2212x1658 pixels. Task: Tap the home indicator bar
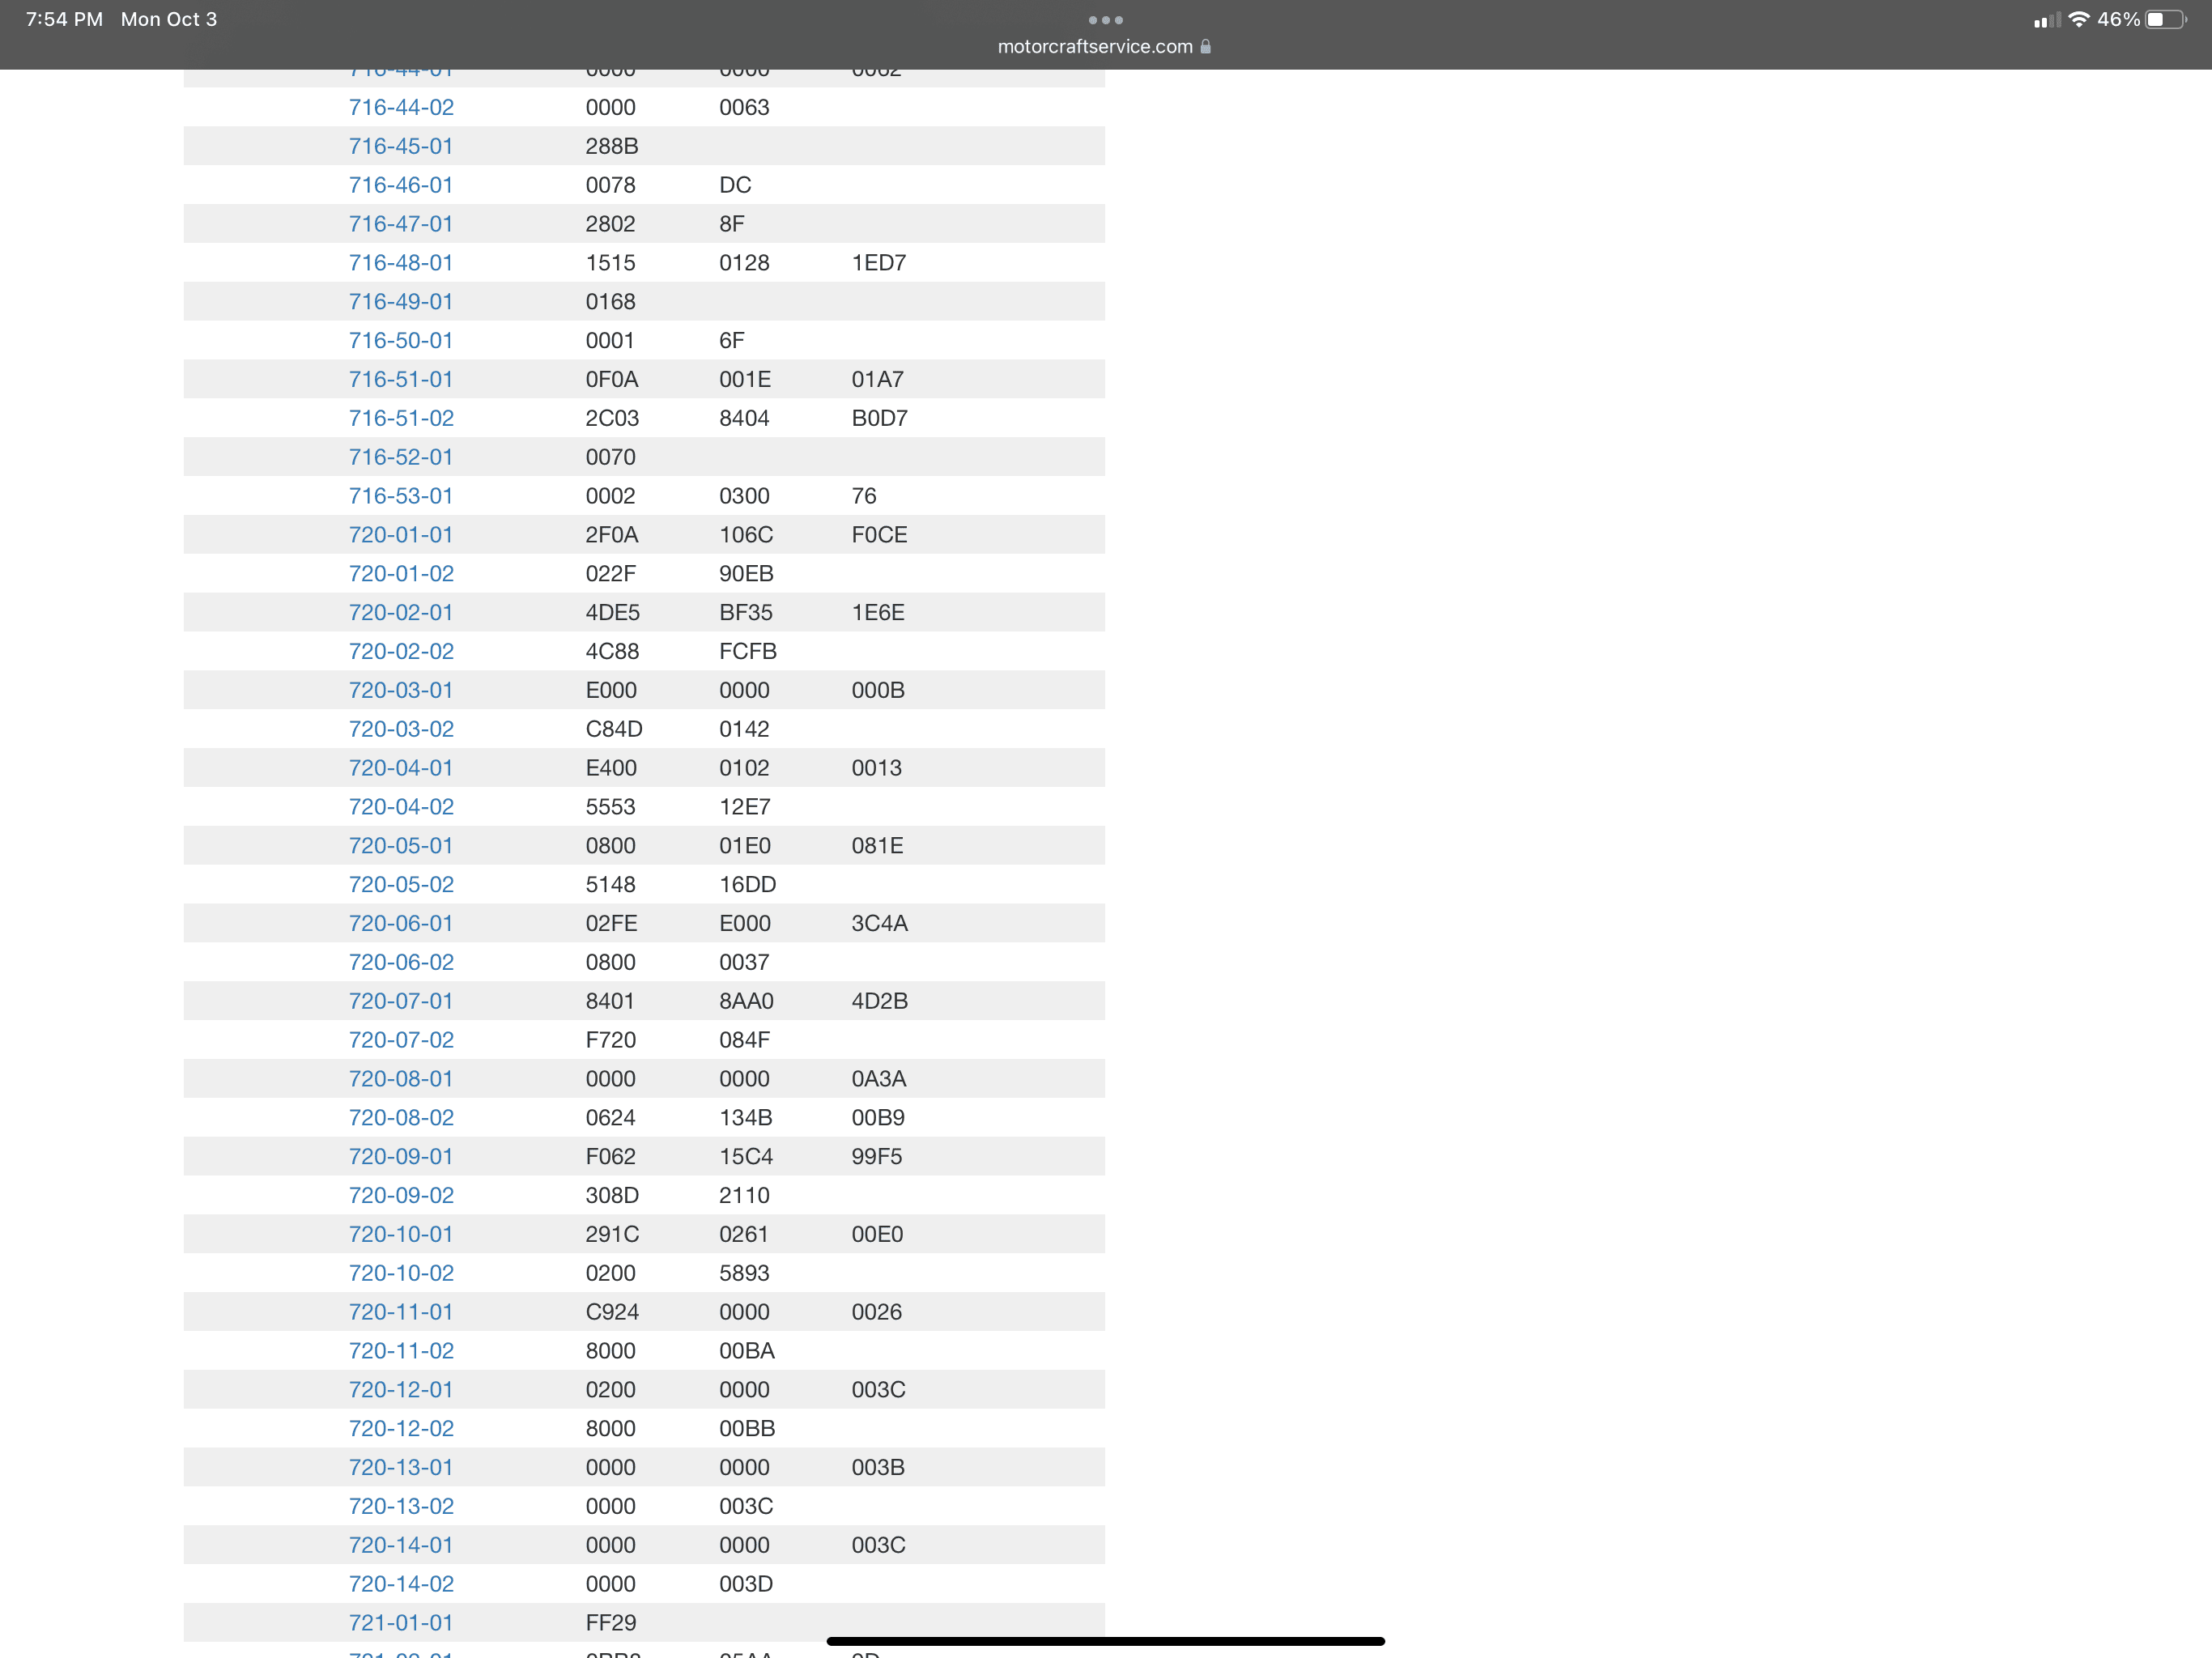click(1105, 1641)
